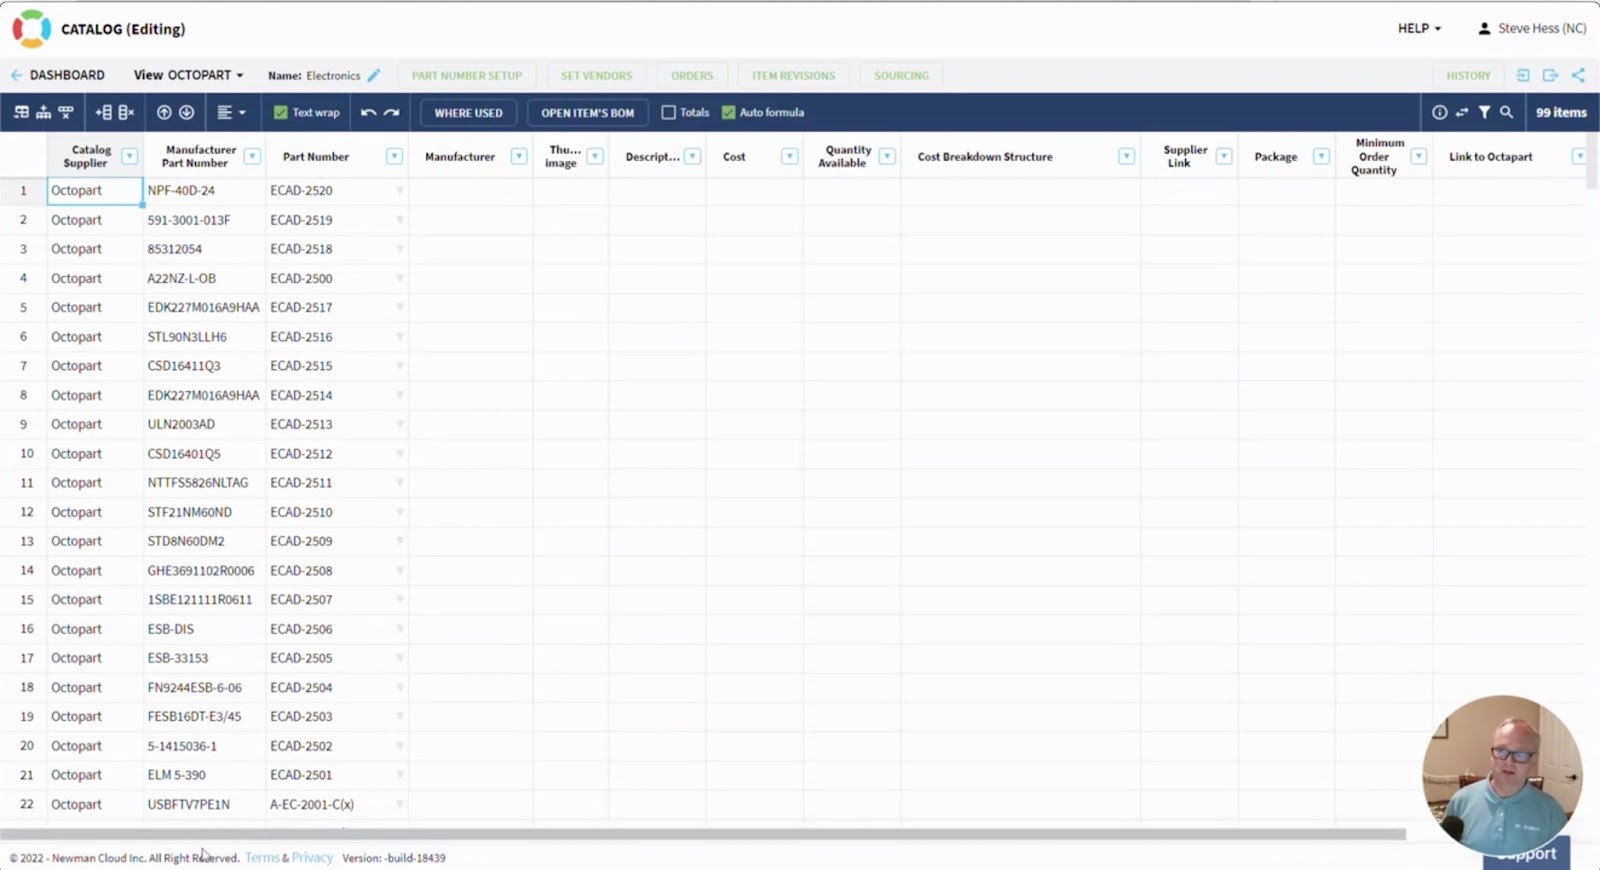This screenshot has width=1600, height=870.
Task: Open Description column dropdown arrow
Action: [x=692, y=157]
